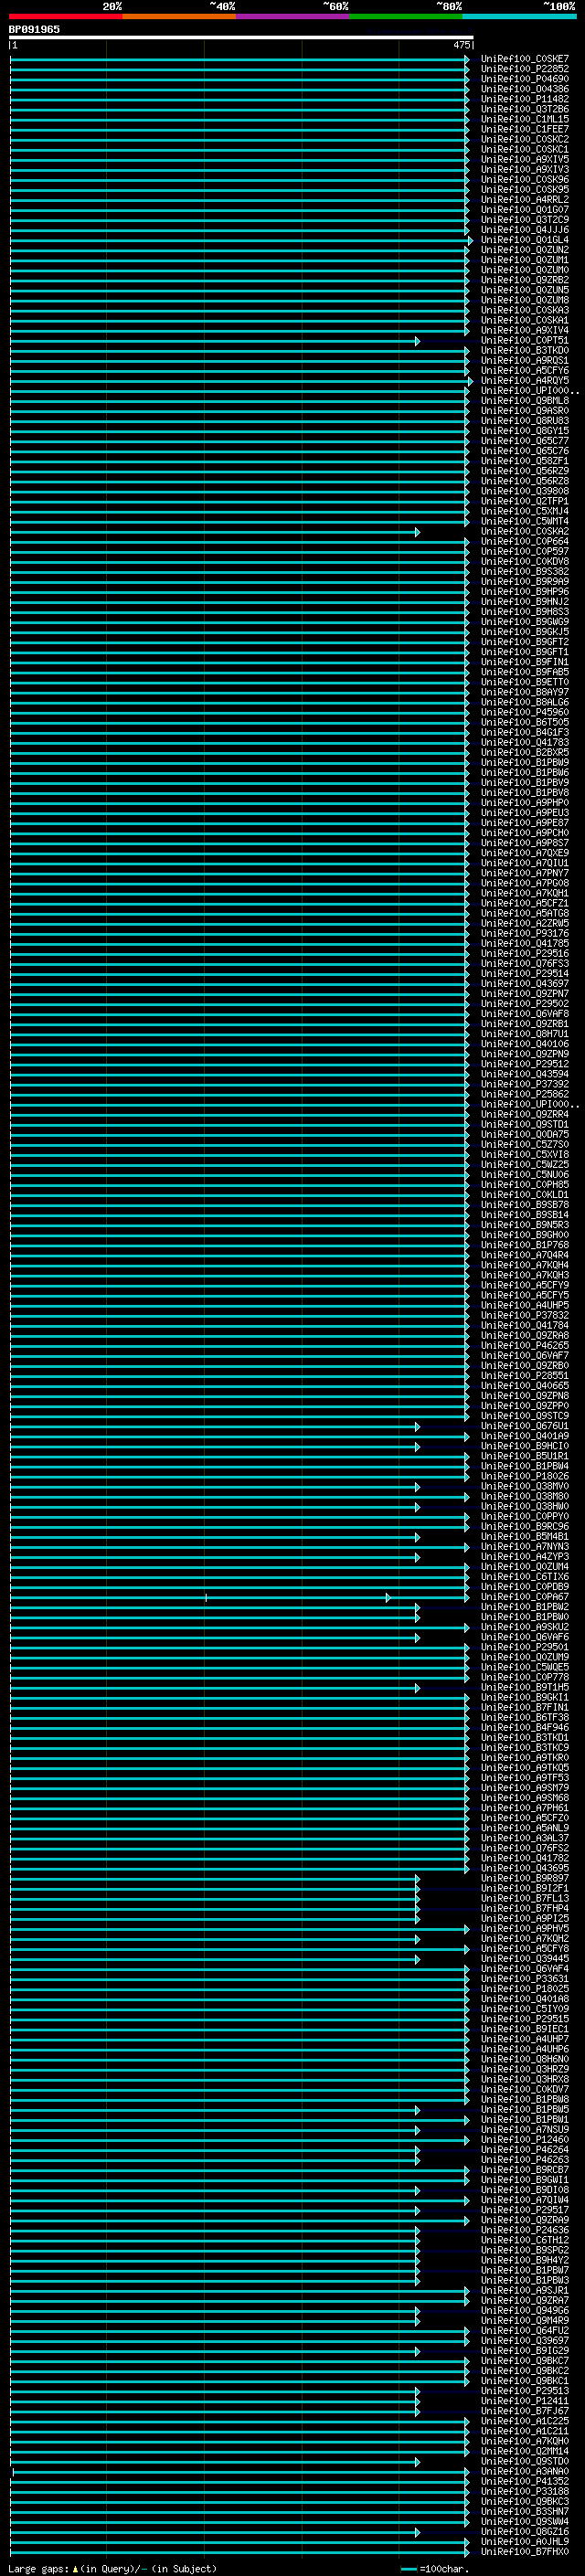Screen dimensions: 585x2576
Task: Open hit UniRef100_C0SKE7
Action: tap(525, 59)
